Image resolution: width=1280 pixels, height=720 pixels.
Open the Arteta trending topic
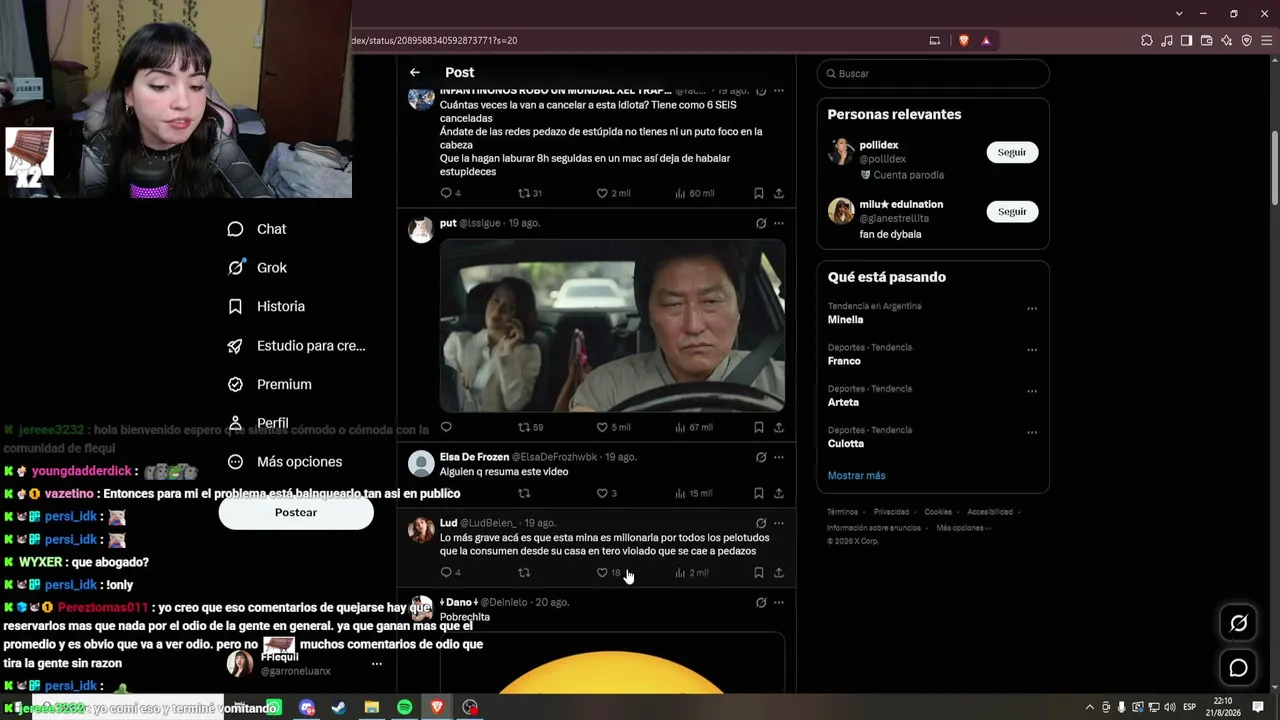(843, 402)
